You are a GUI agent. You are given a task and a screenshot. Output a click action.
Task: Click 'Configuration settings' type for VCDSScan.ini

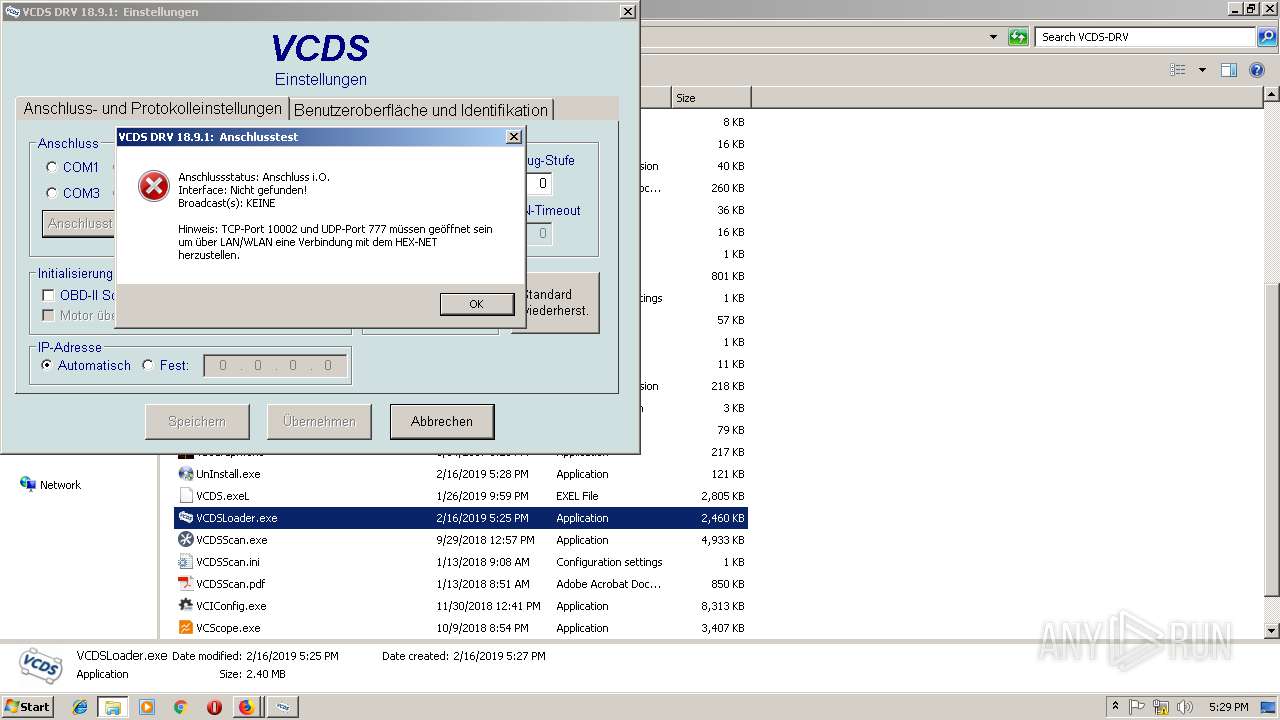609,562
